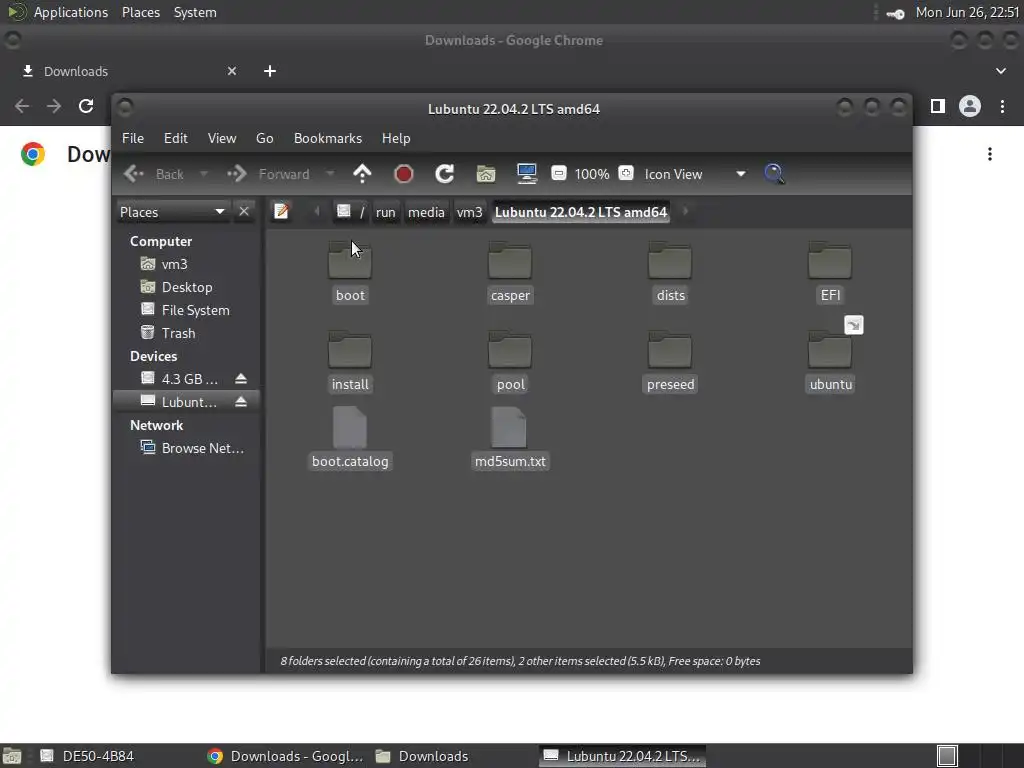Open a new Chrome tab
1024x768 pixels.
[x=270, y=71]
